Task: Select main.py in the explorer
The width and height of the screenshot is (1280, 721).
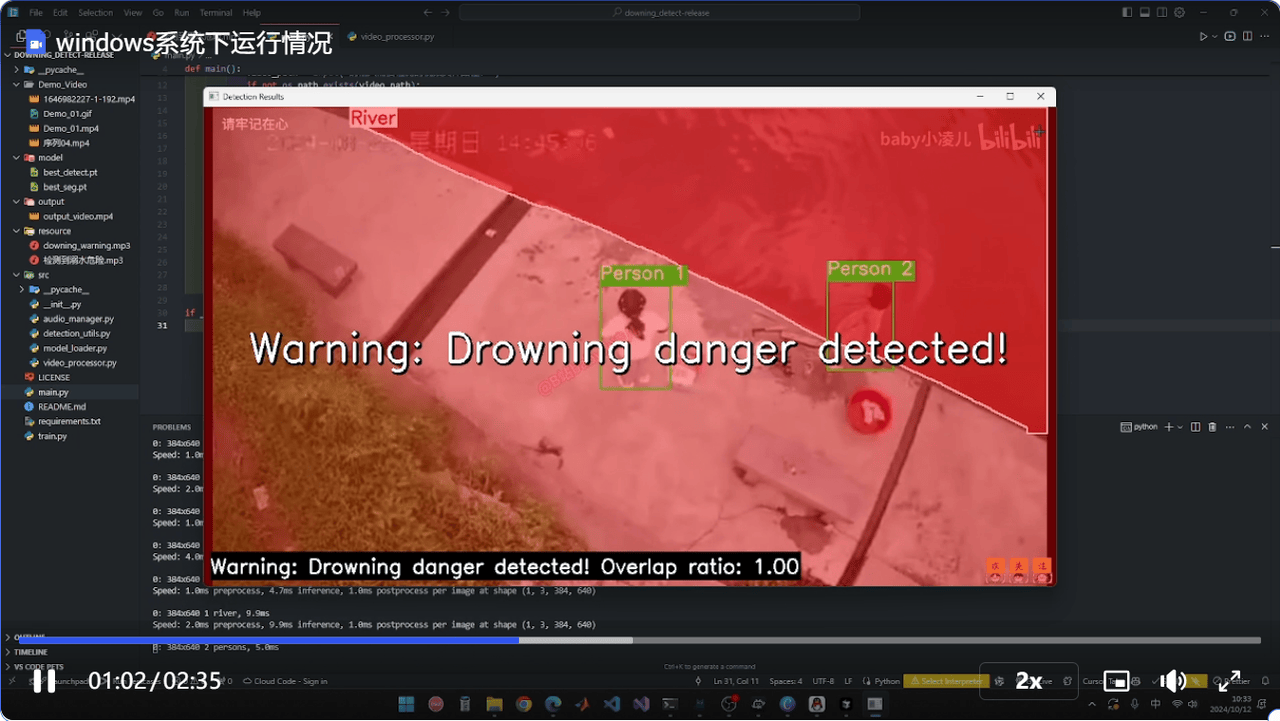Action: pos(53,392)
